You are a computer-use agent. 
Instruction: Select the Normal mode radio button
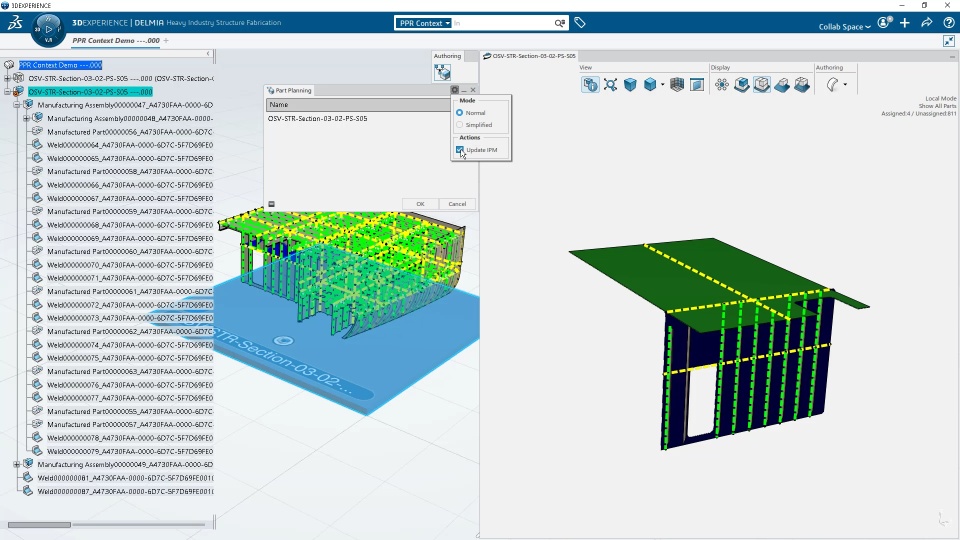pyautogui.click(x=459, y=113)
